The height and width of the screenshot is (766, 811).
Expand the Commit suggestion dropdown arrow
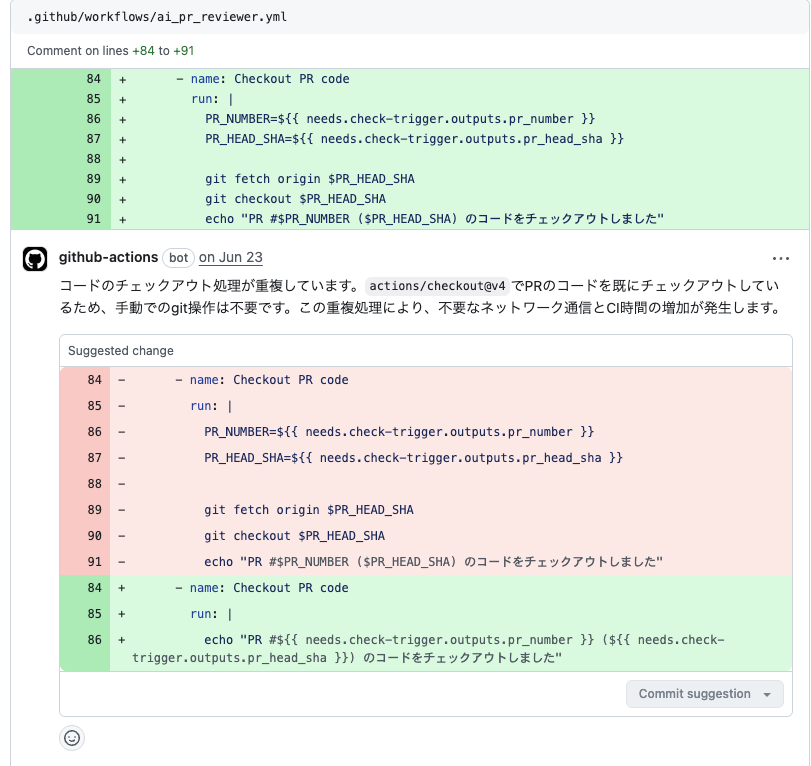767,694
